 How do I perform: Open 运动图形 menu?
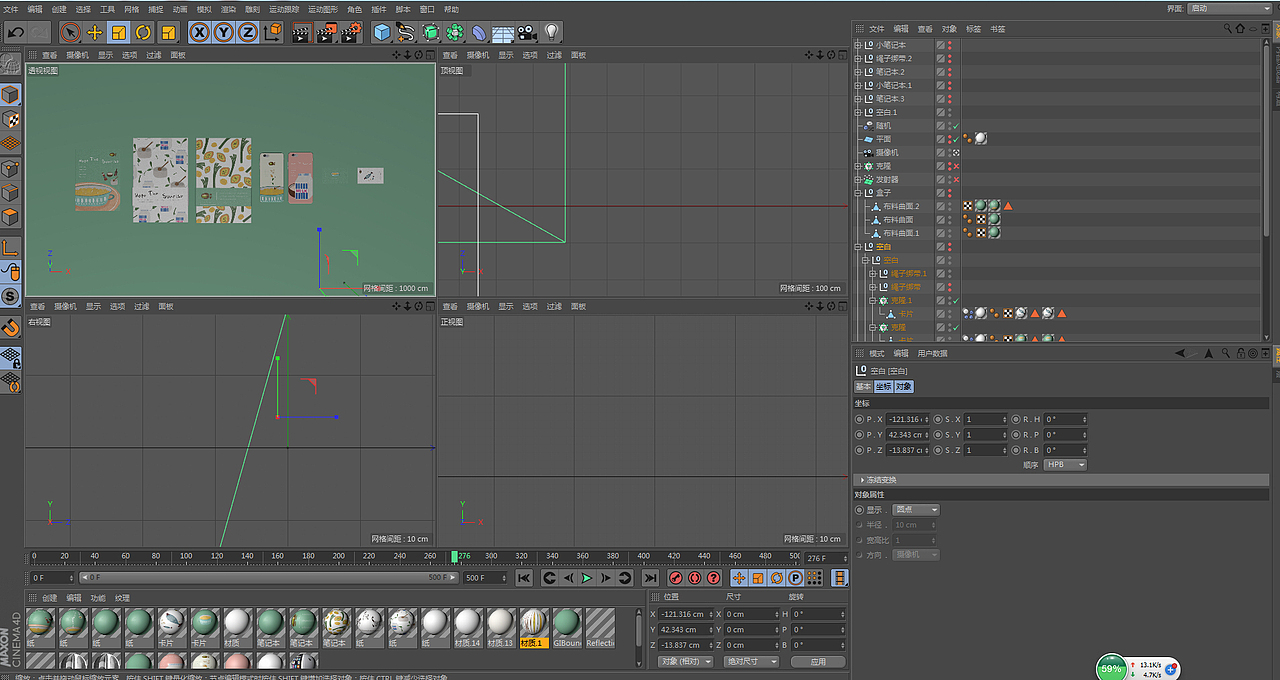click(x=323, y=9)
